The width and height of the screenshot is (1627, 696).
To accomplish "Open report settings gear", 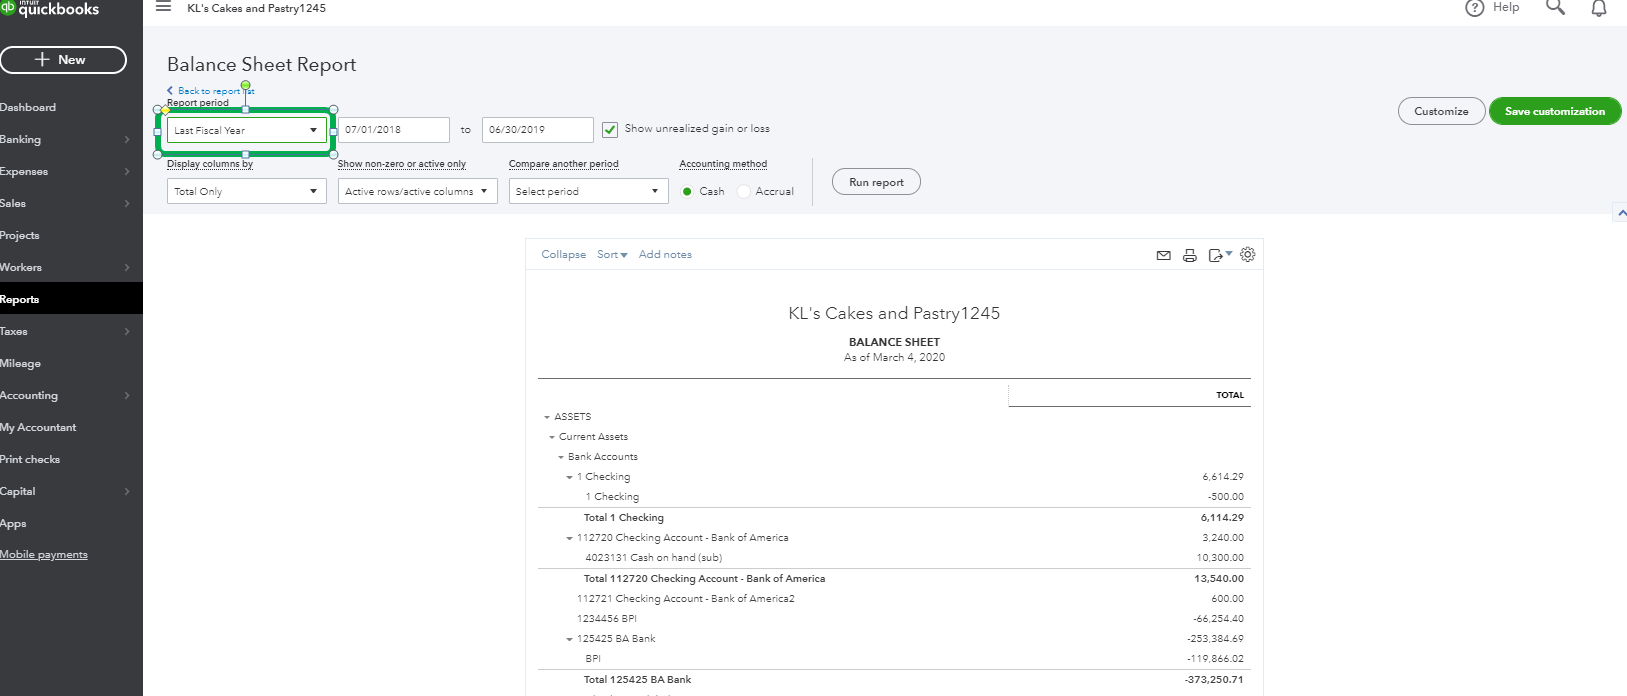I will (x=1247, y=255).
